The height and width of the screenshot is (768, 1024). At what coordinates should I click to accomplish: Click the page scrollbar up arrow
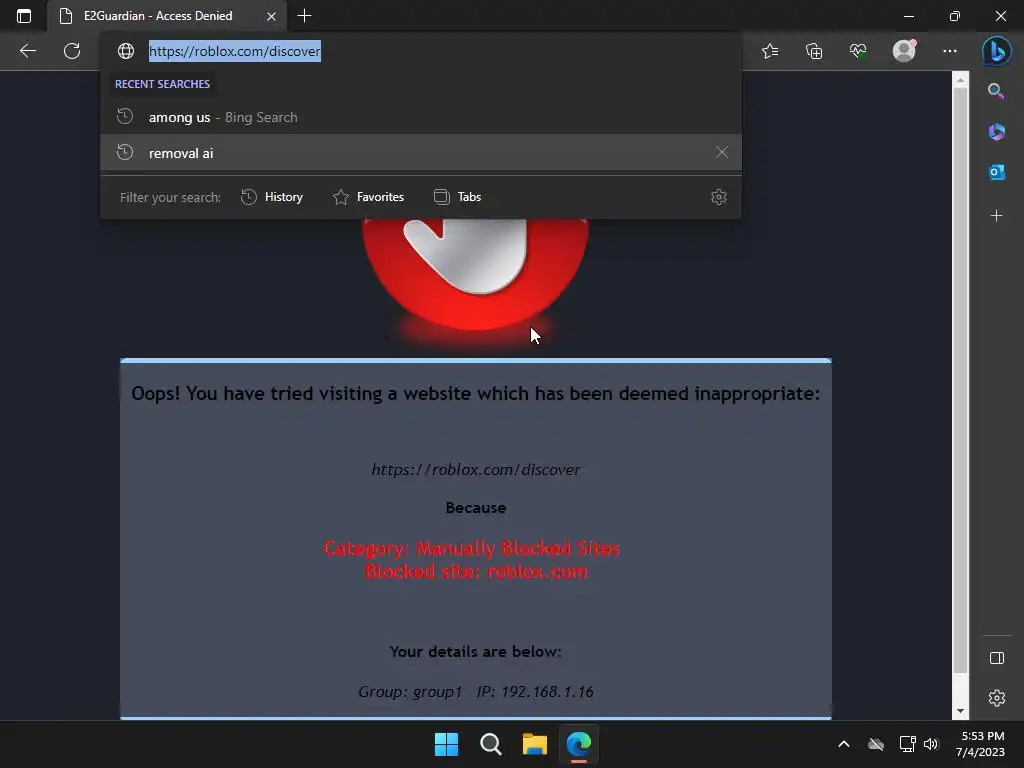coord(960,80)
